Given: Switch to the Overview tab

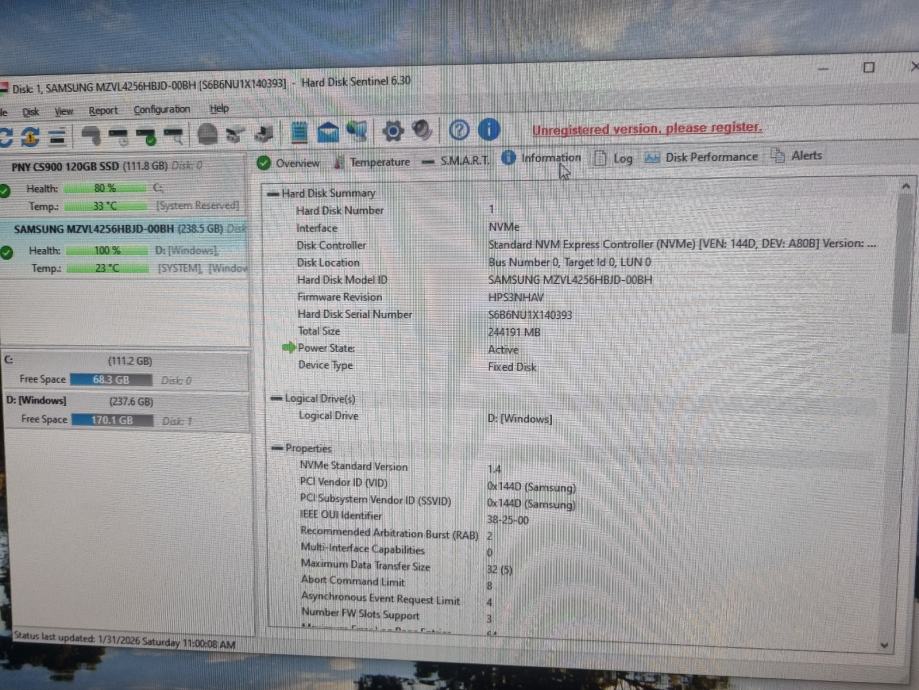Looking at the screenshot, I should tap(288, 163).
